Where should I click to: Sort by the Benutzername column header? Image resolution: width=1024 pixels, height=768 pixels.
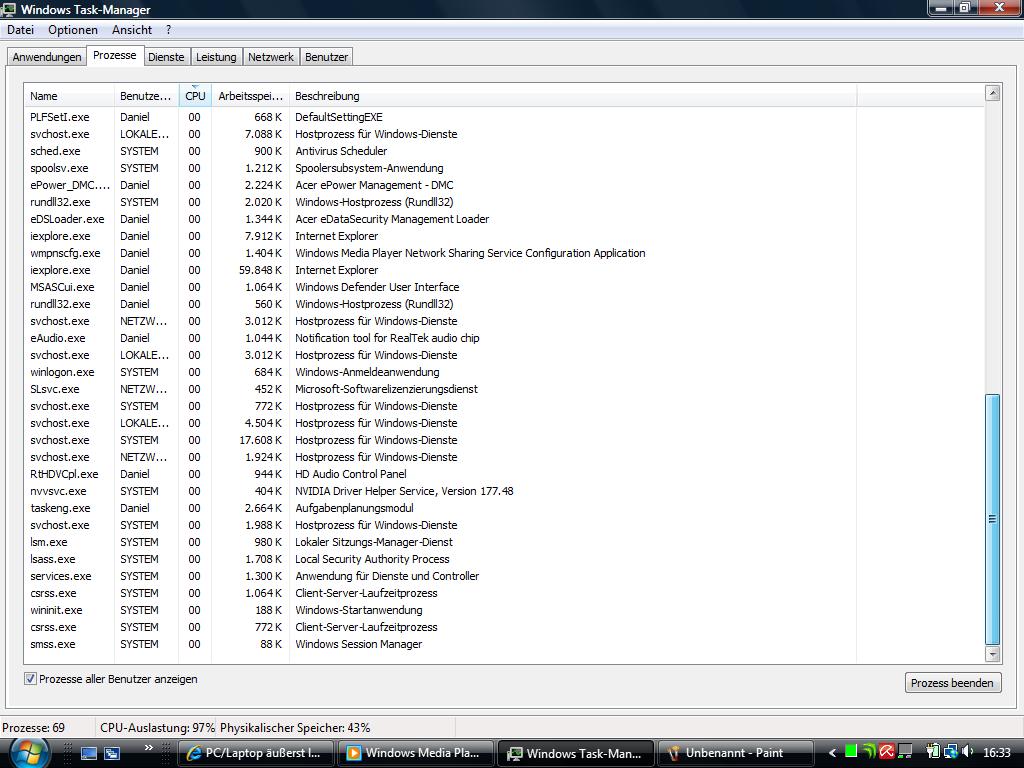click(146, 96)
